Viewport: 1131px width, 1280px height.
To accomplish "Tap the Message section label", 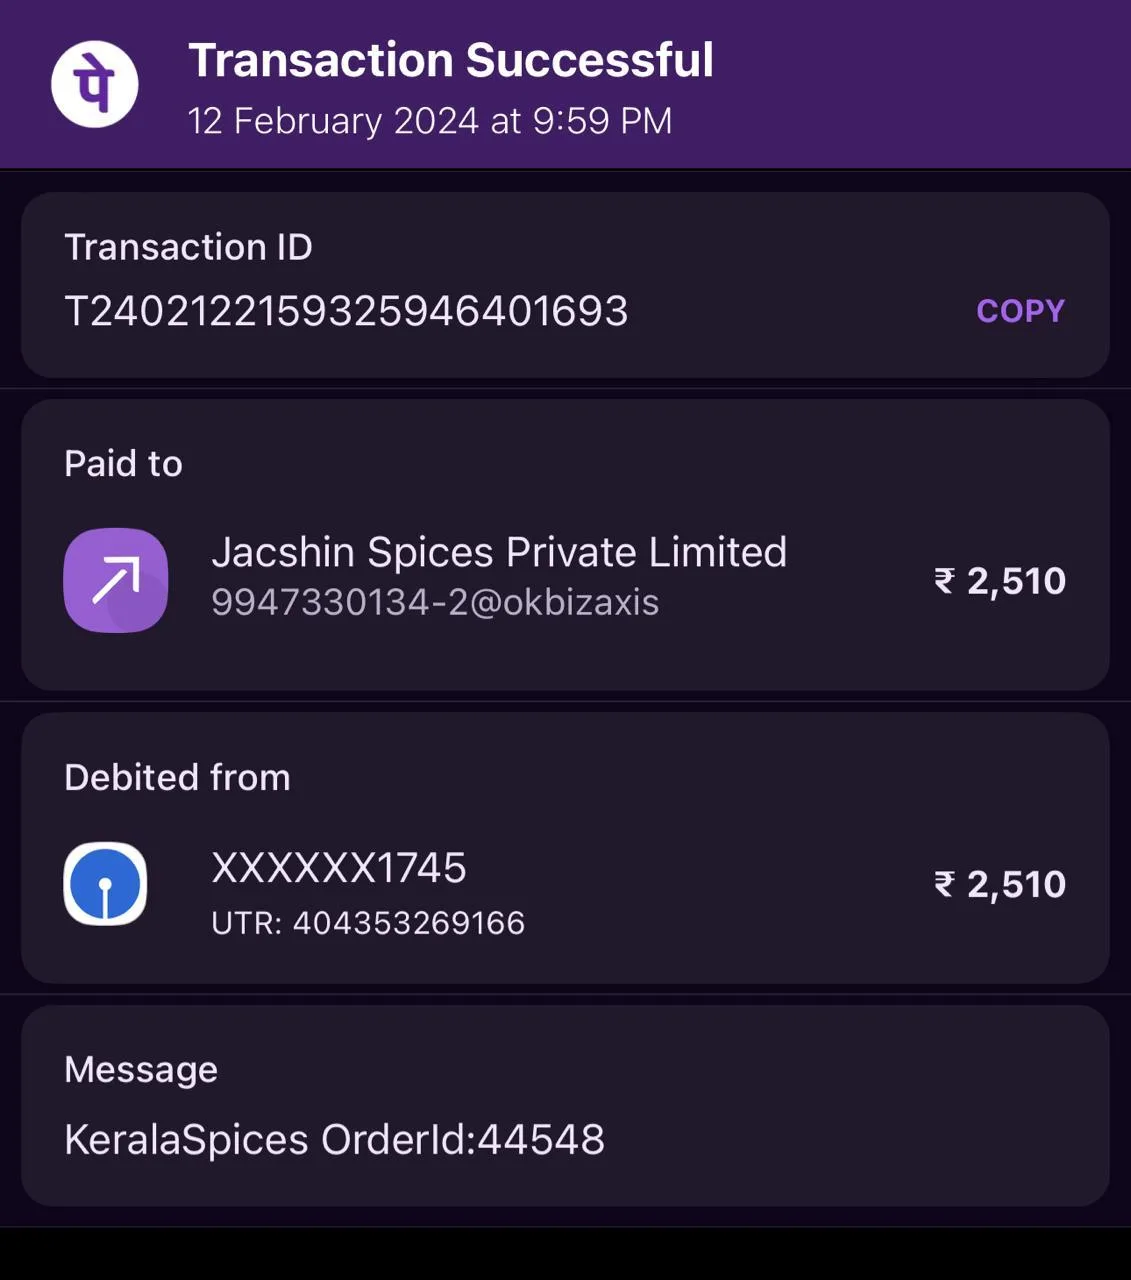I will (x=141, y=1070).
